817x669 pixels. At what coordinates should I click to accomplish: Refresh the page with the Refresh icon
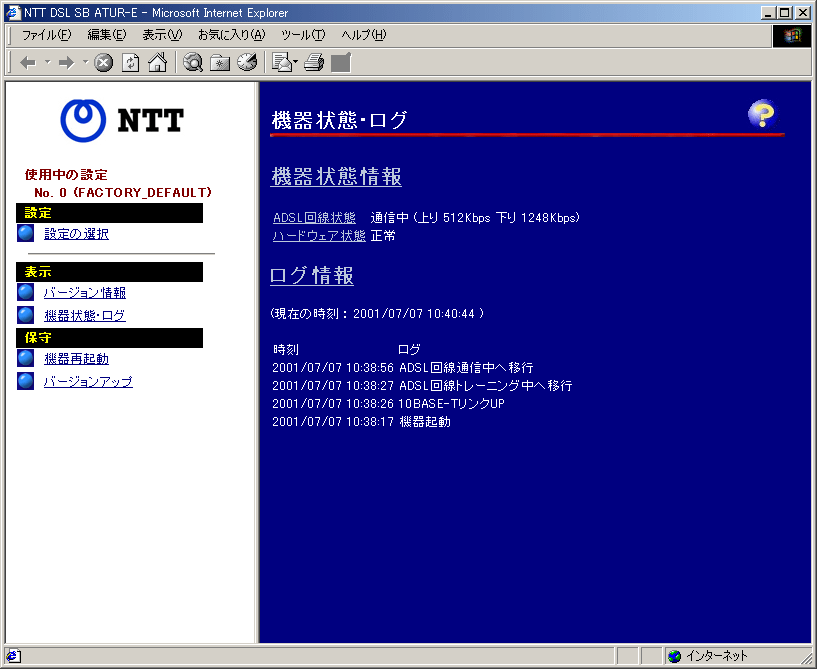(130, 63)
